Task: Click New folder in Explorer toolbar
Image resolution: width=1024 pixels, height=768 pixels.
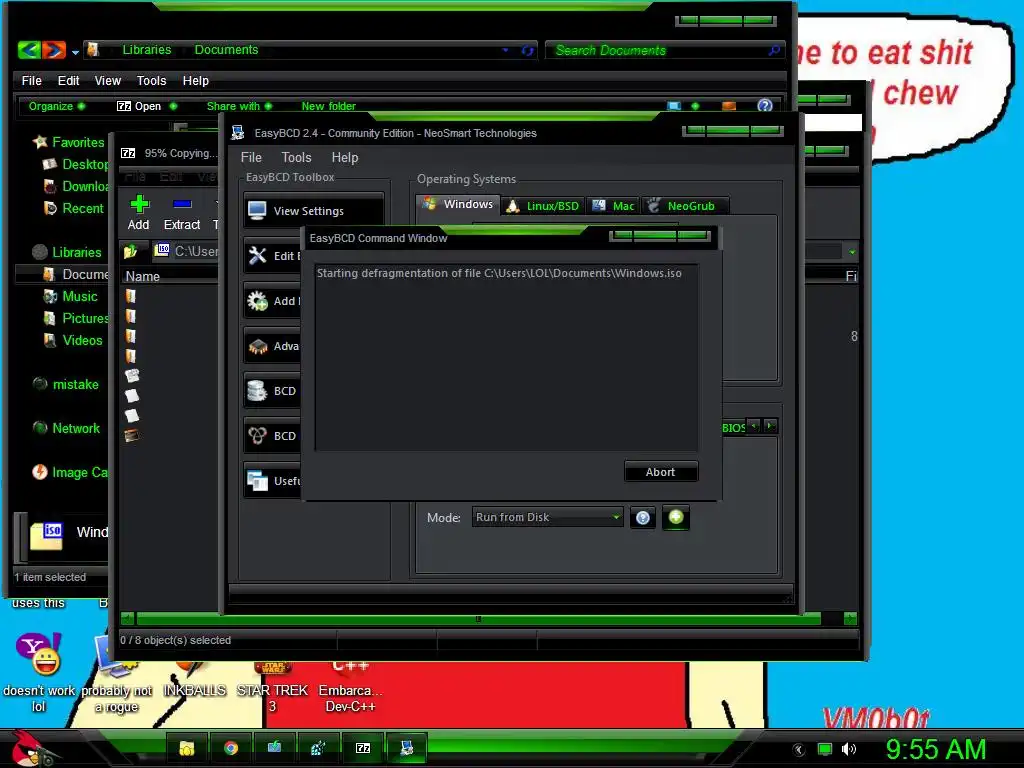Action: [x=328, y=106]
